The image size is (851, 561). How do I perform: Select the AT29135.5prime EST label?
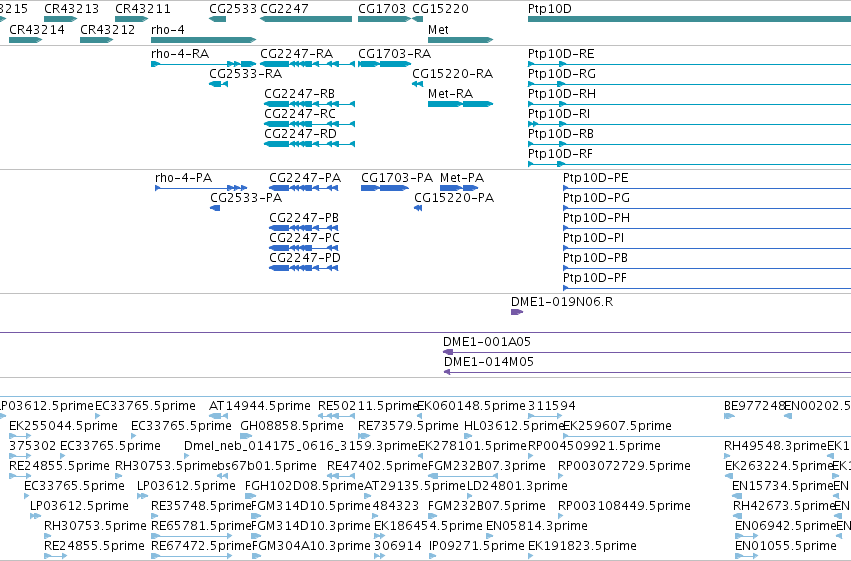coord(415,485)
